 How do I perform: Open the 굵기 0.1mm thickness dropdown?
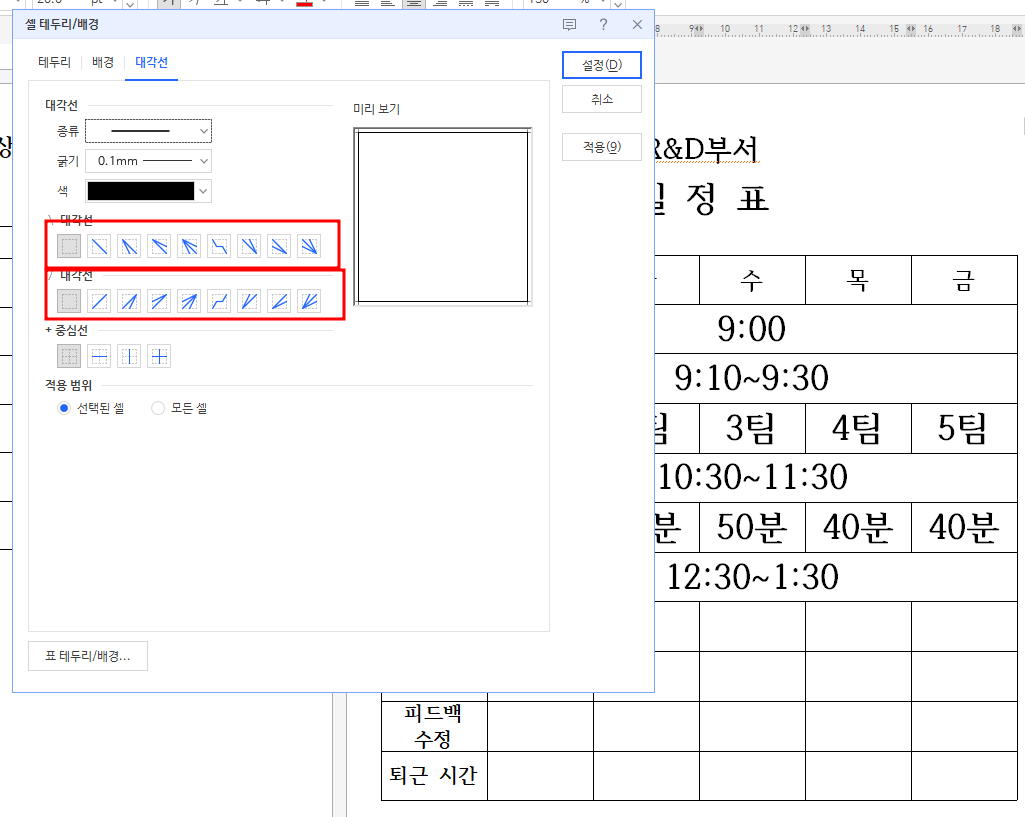148,161
